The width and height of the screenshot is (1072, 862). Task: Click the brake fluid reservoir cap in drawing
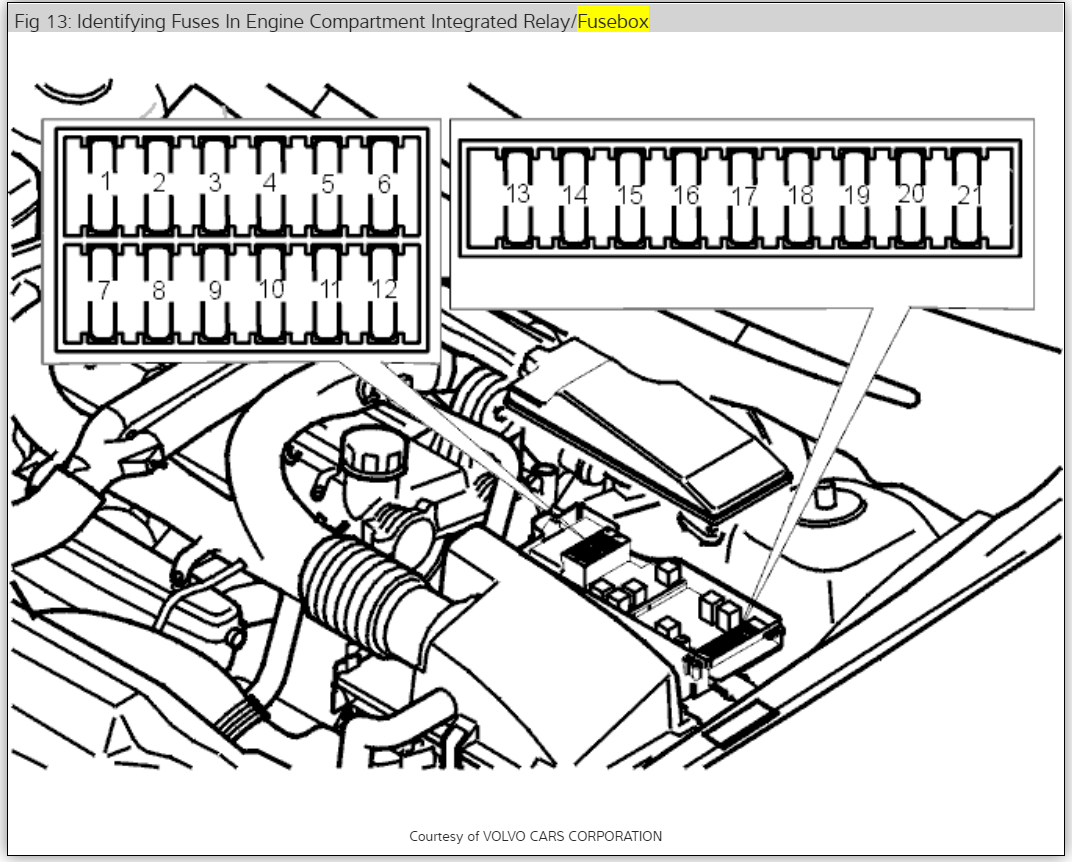375,451
